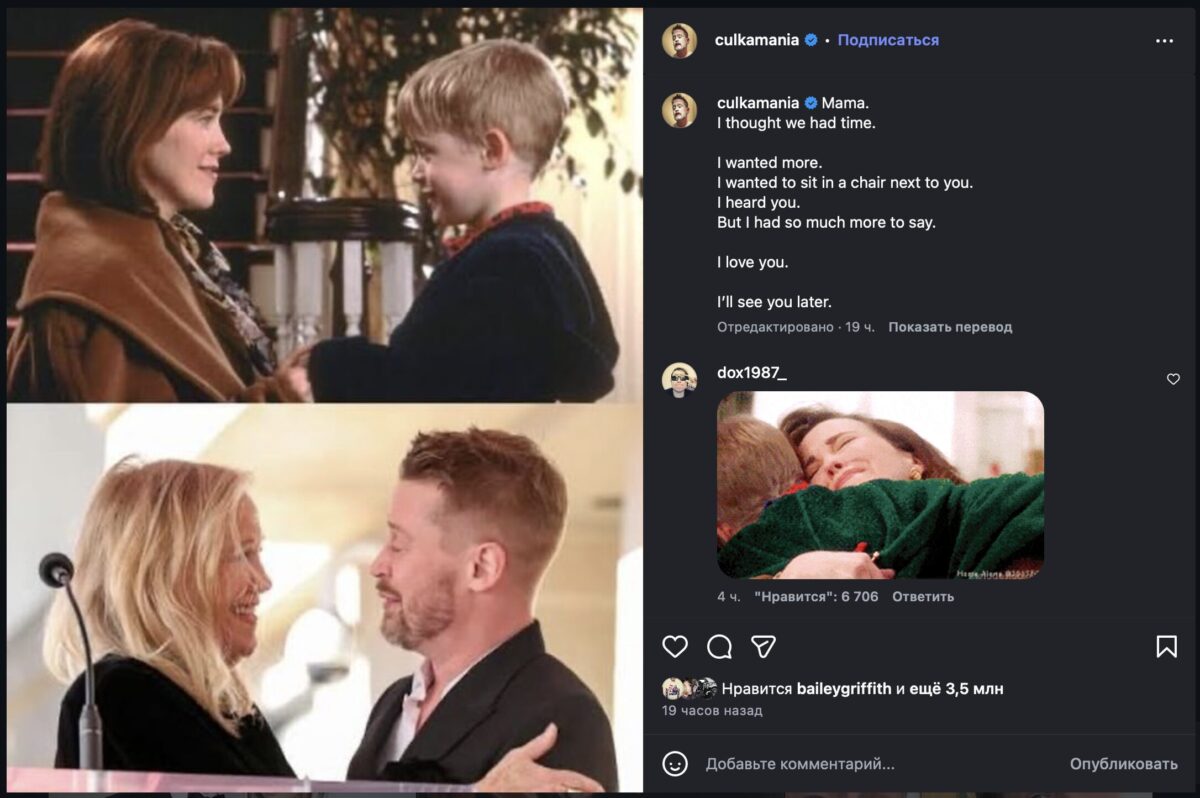Open comments with the speech bubble icon

tap(719, 646)
